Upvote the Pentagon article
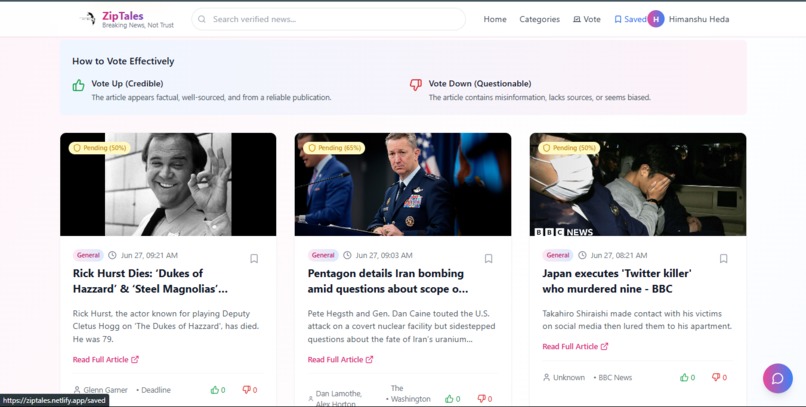Image resolution: width=806 pixels, height=407 pixels. tap(452, 399)
